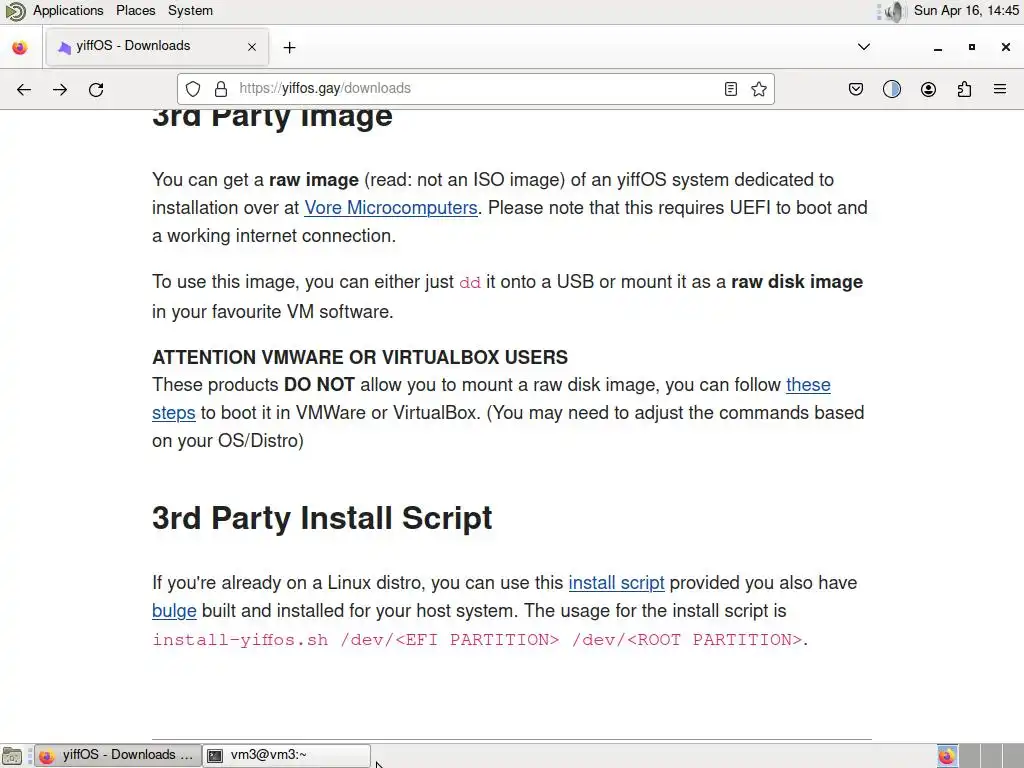This screenshot has height=768, width=1024.
Task: Select the '3rd Party Install Script' heading
Action: pyautogui.click(x=322, y=518)
